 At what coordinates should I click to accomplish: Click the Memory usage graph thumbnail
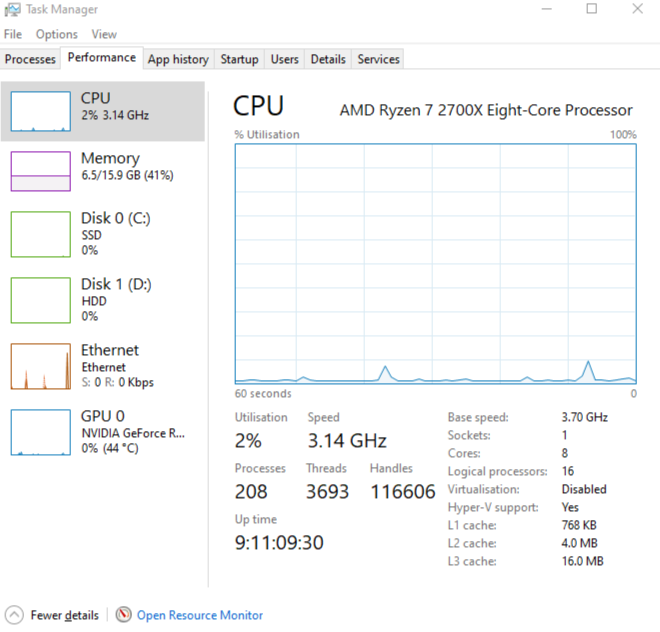(x=40, y=171)
